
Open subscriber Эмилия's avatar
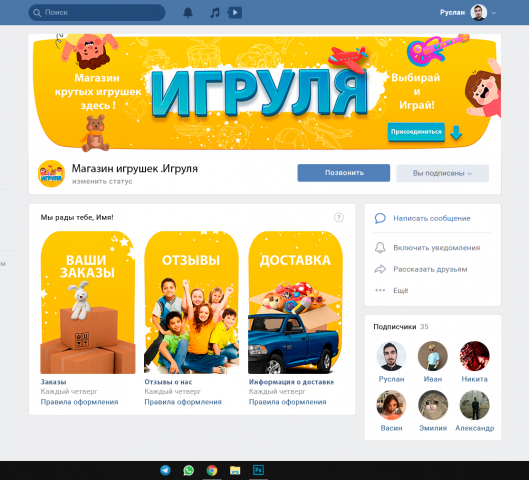tap(433, 405)
